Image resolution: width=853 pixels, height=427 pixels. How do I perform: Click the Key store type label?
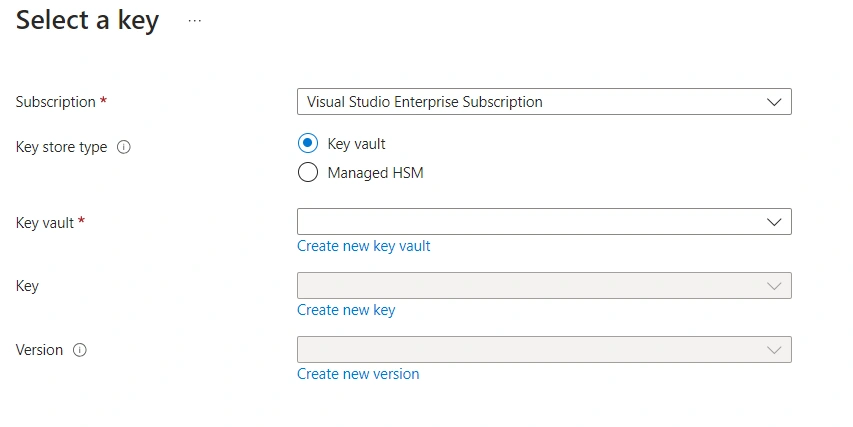61,147
